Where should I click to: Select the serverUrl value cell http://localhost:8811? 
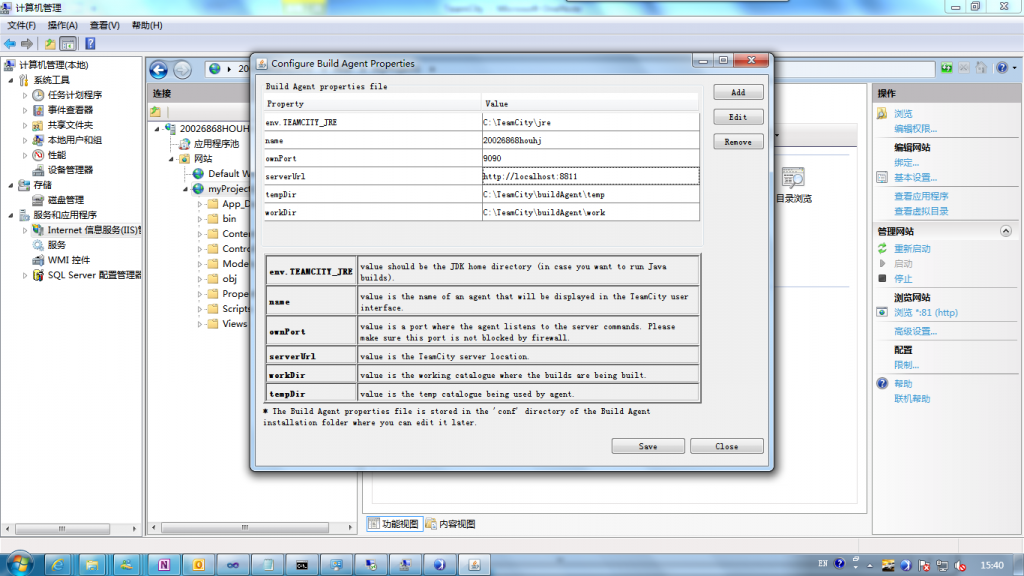590,176
